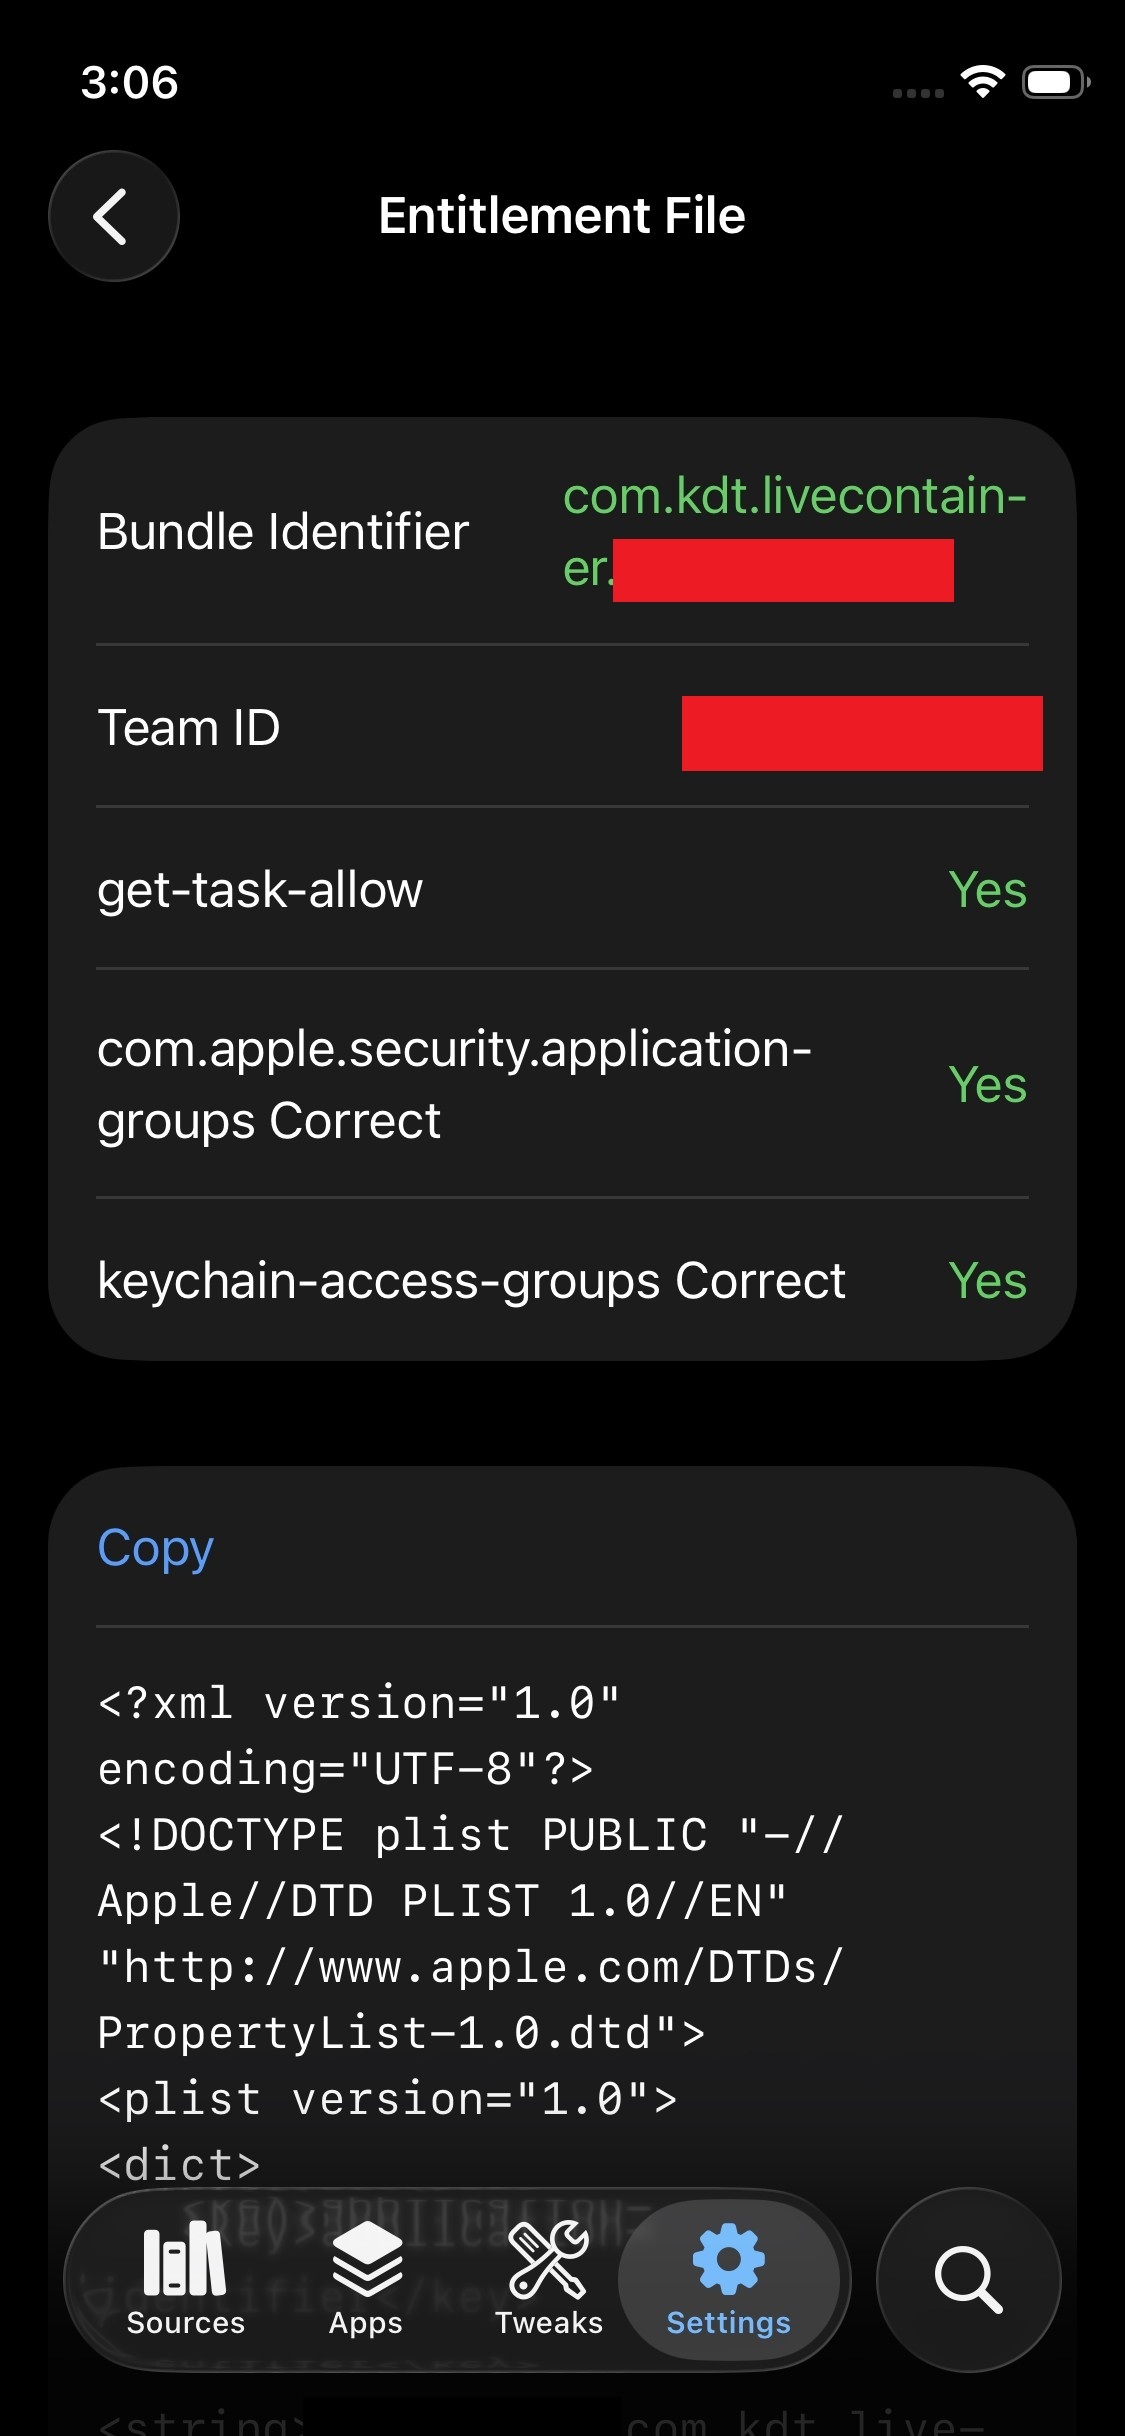Tap the Copy link above the XML
The image size is (1125, 2436).
[x=154, y=1546]
